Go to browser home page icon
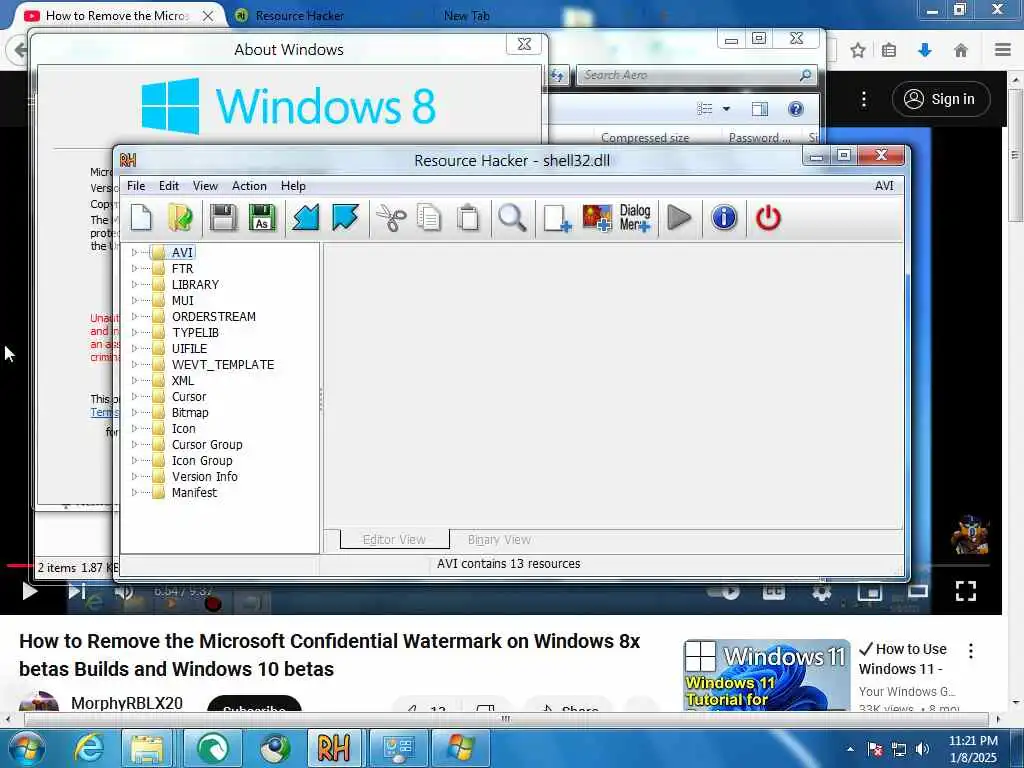 (x=961, y=50)
